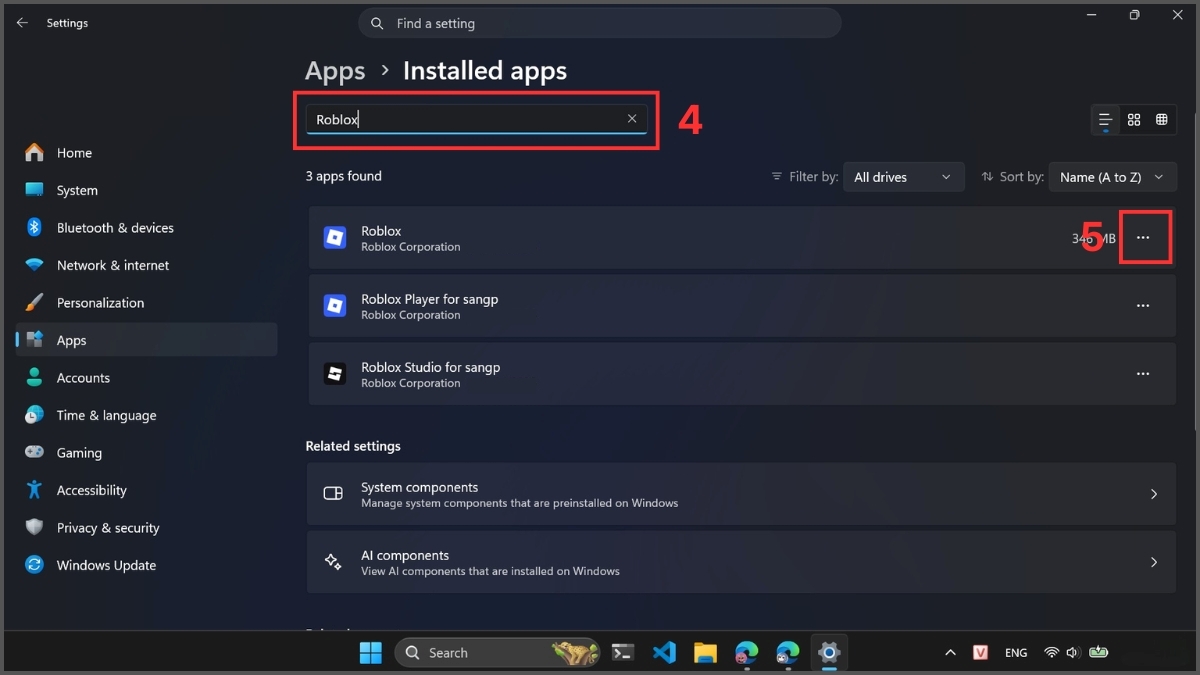
Task: Click the 3 apps found text
Action: click(343, 176)
